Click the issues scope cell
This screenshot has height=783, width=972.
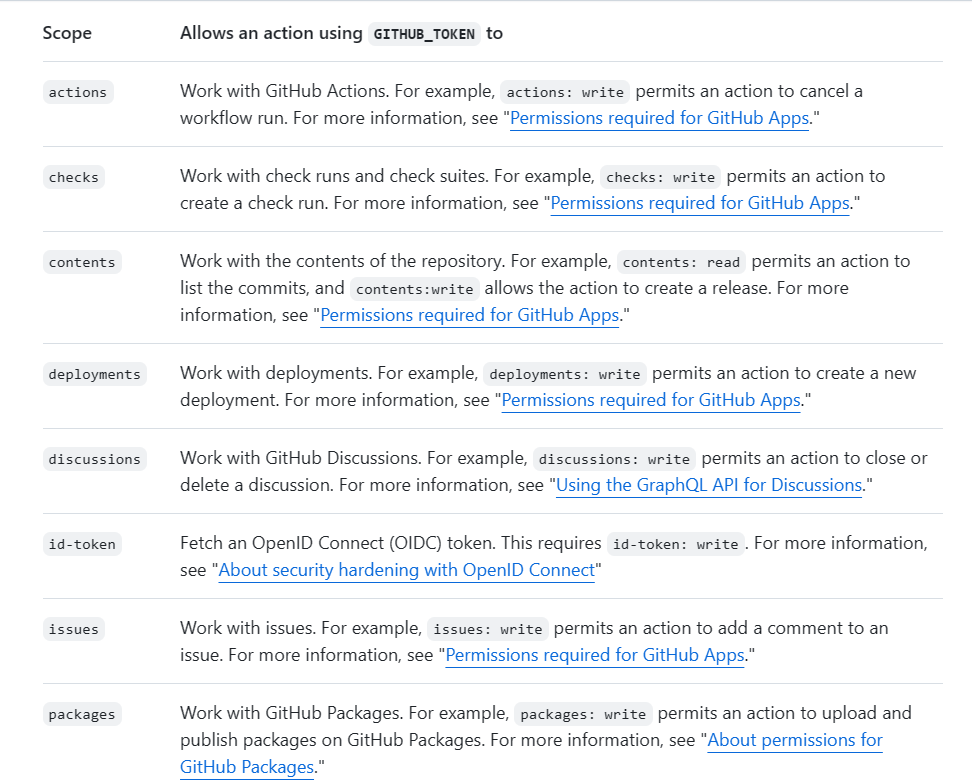(x=74, y=629)
